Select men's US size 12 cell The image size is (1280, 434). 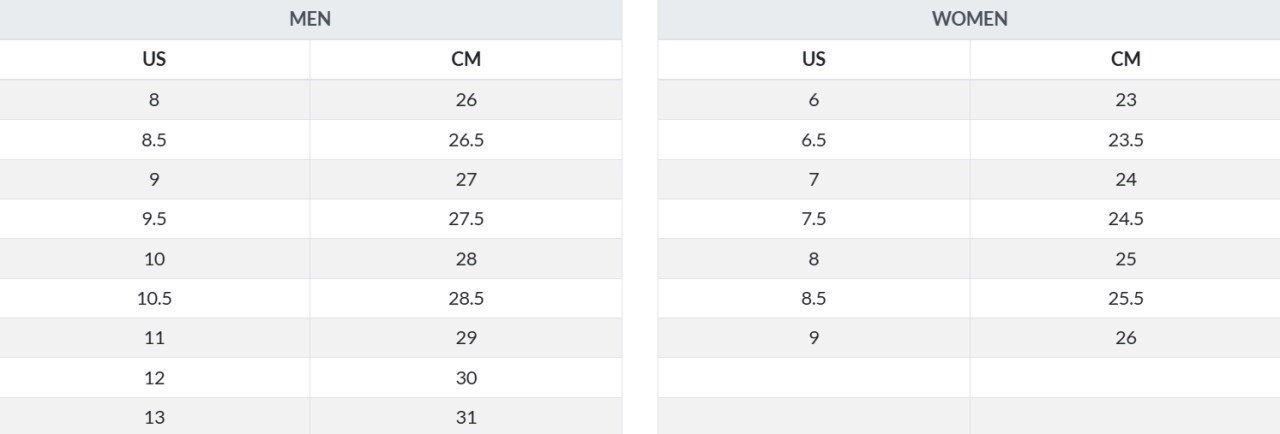coord(154,378)
